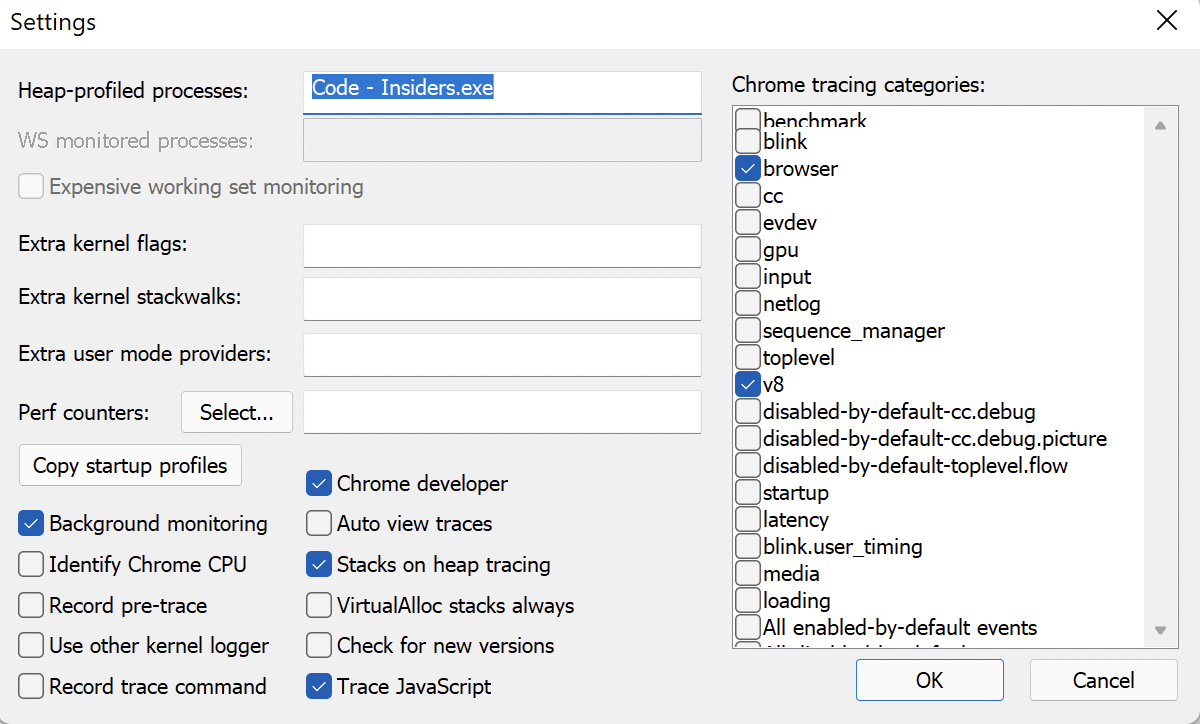Enable Identify Chrome CPU
This screenshot has width=1200, height=724.
pos(31,564)
